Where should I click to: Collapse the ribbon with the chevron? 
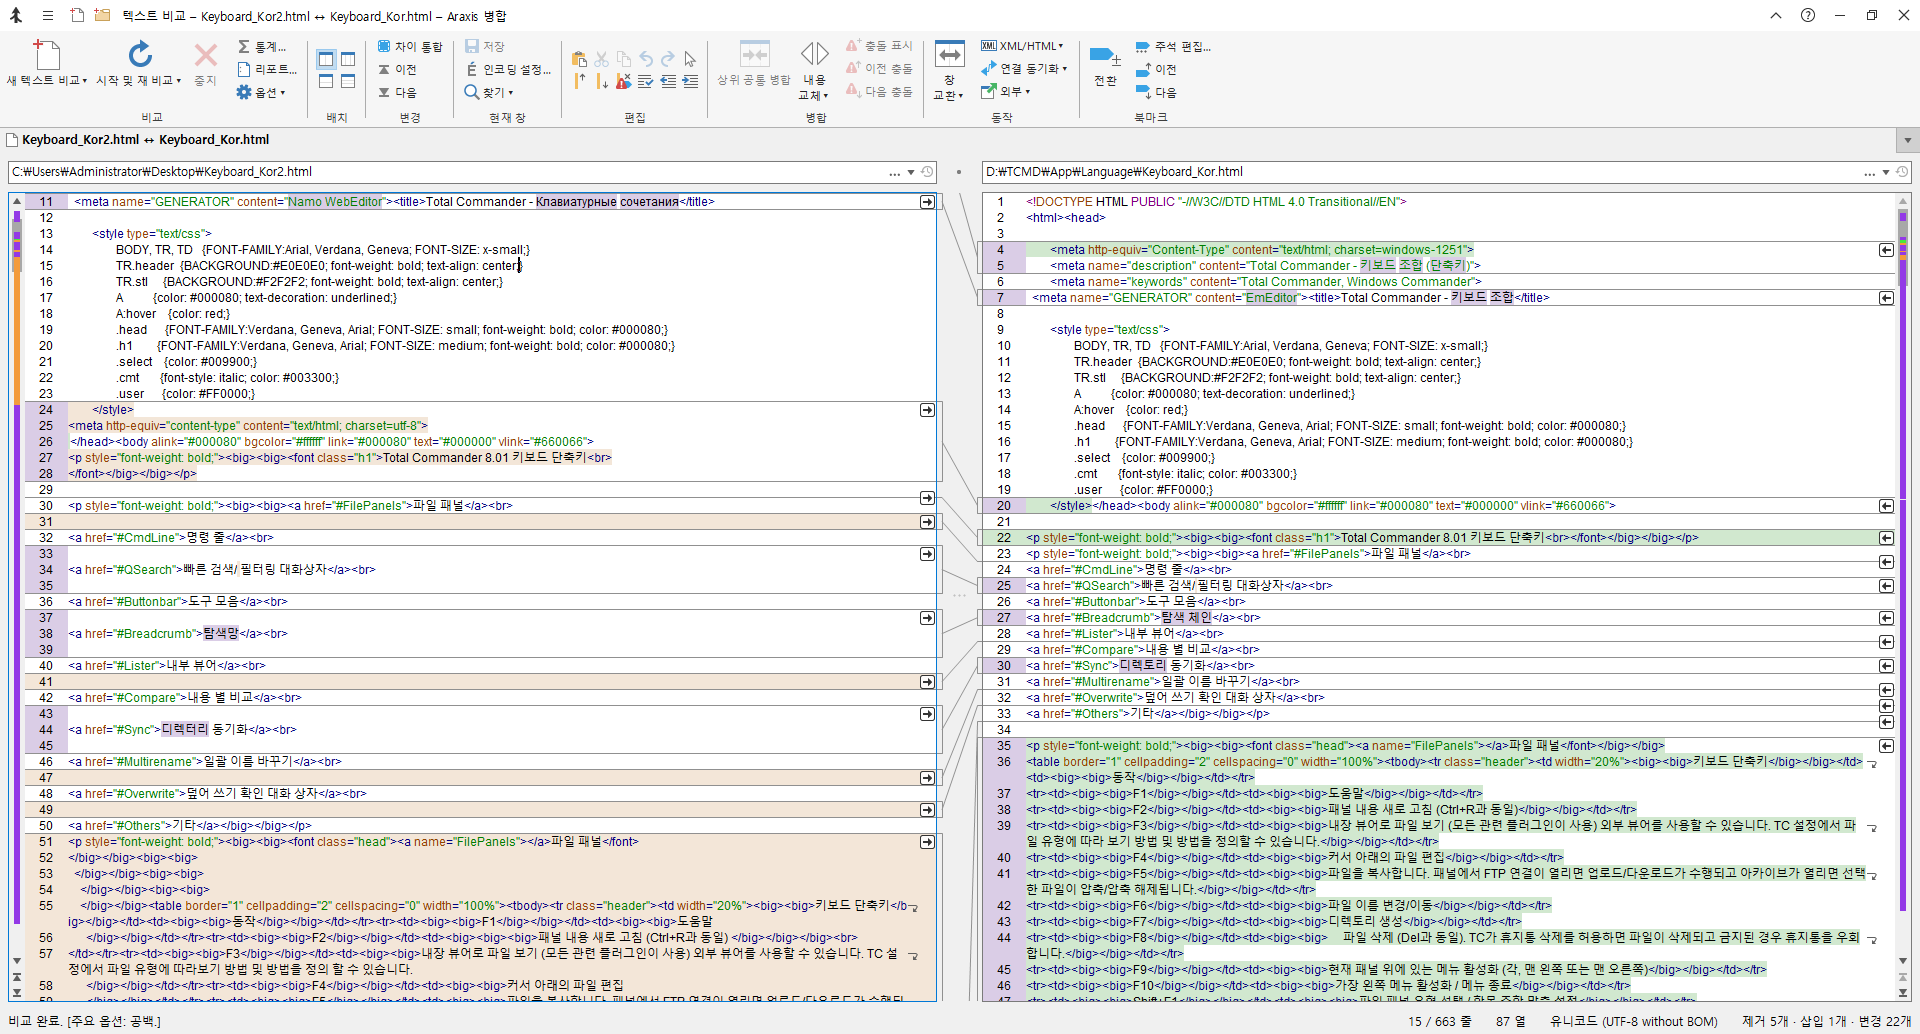[1776, 15]
